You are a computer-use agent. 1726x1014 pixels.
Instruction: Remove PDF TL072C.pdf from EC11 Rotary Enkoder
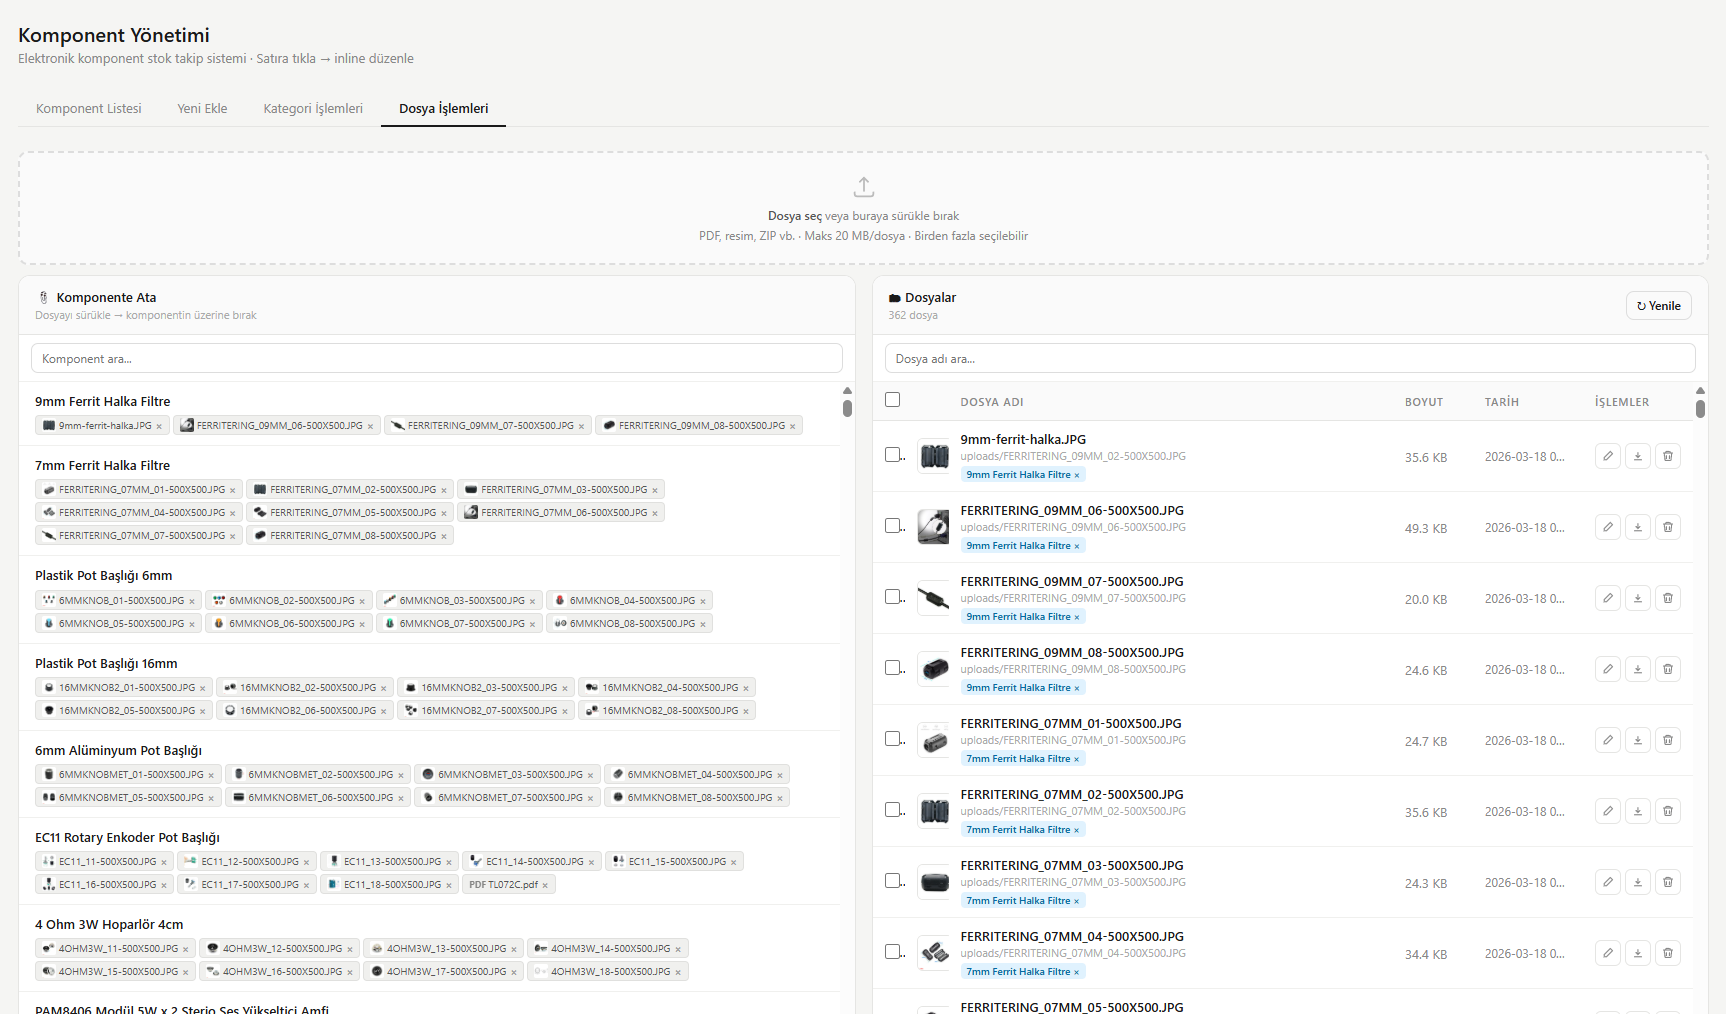(x=545, y=885)
